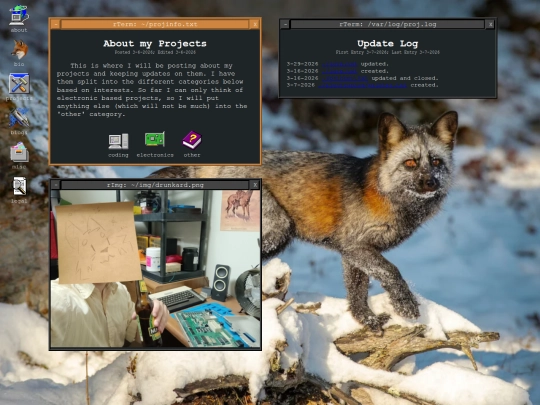Click the 'rImg: ~/img/drunkard.png' title bar
The height and width of the screenshot is (405, 540).
click(x=155, y=185)
